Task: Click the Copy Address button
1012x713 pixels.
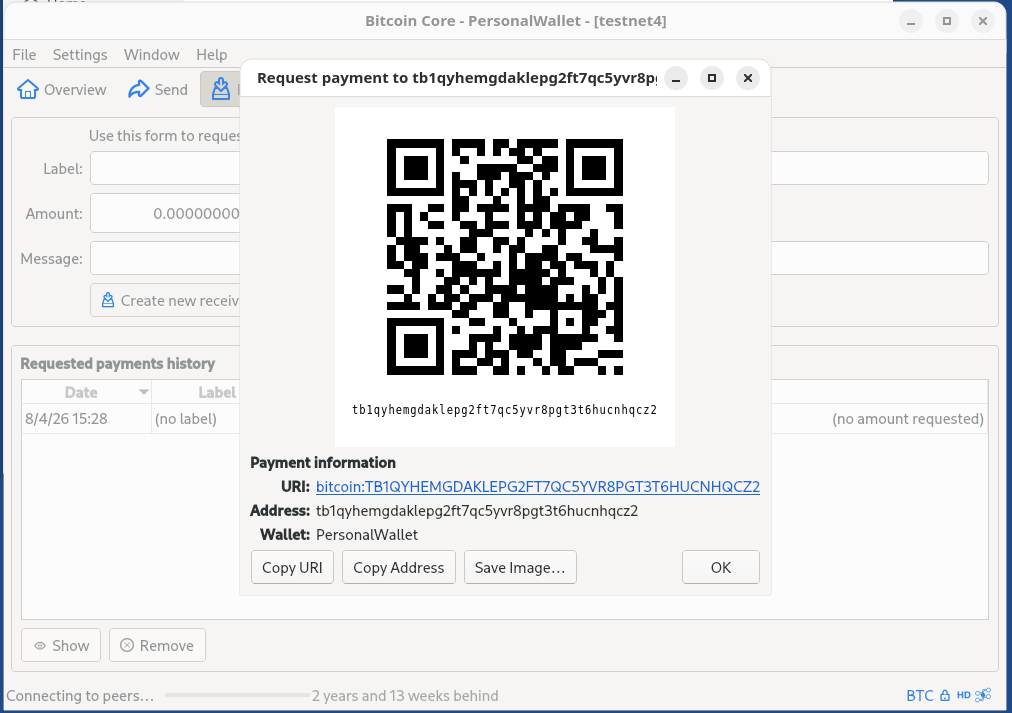Action: point(399,567)
